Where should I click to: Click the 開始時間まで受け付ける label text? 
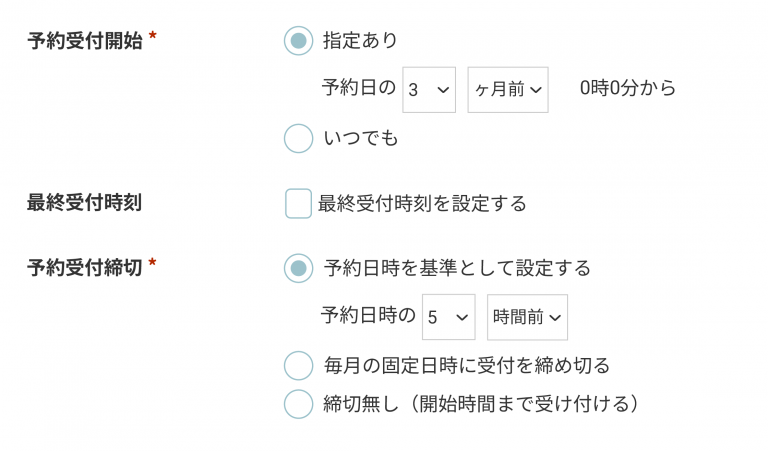517,404
